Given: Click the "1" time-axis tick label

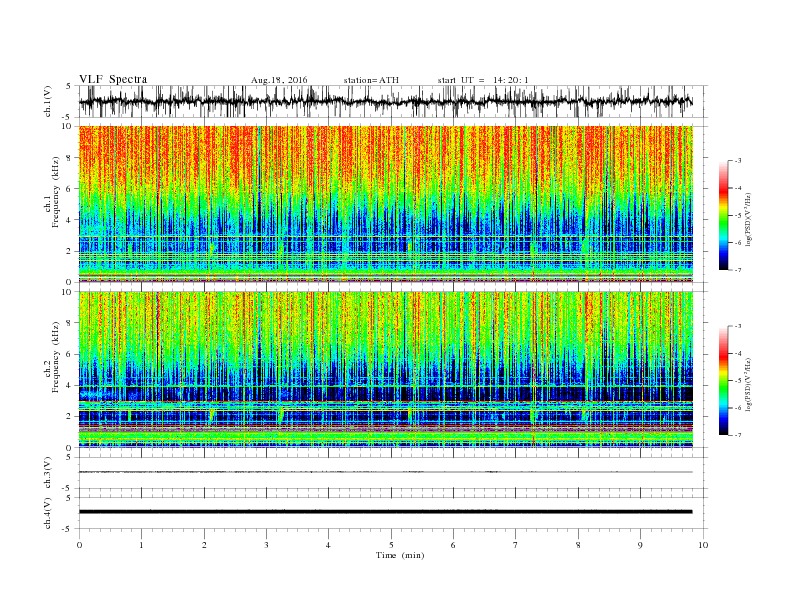Looking at the screenshot, I should (x=142, y=545).
